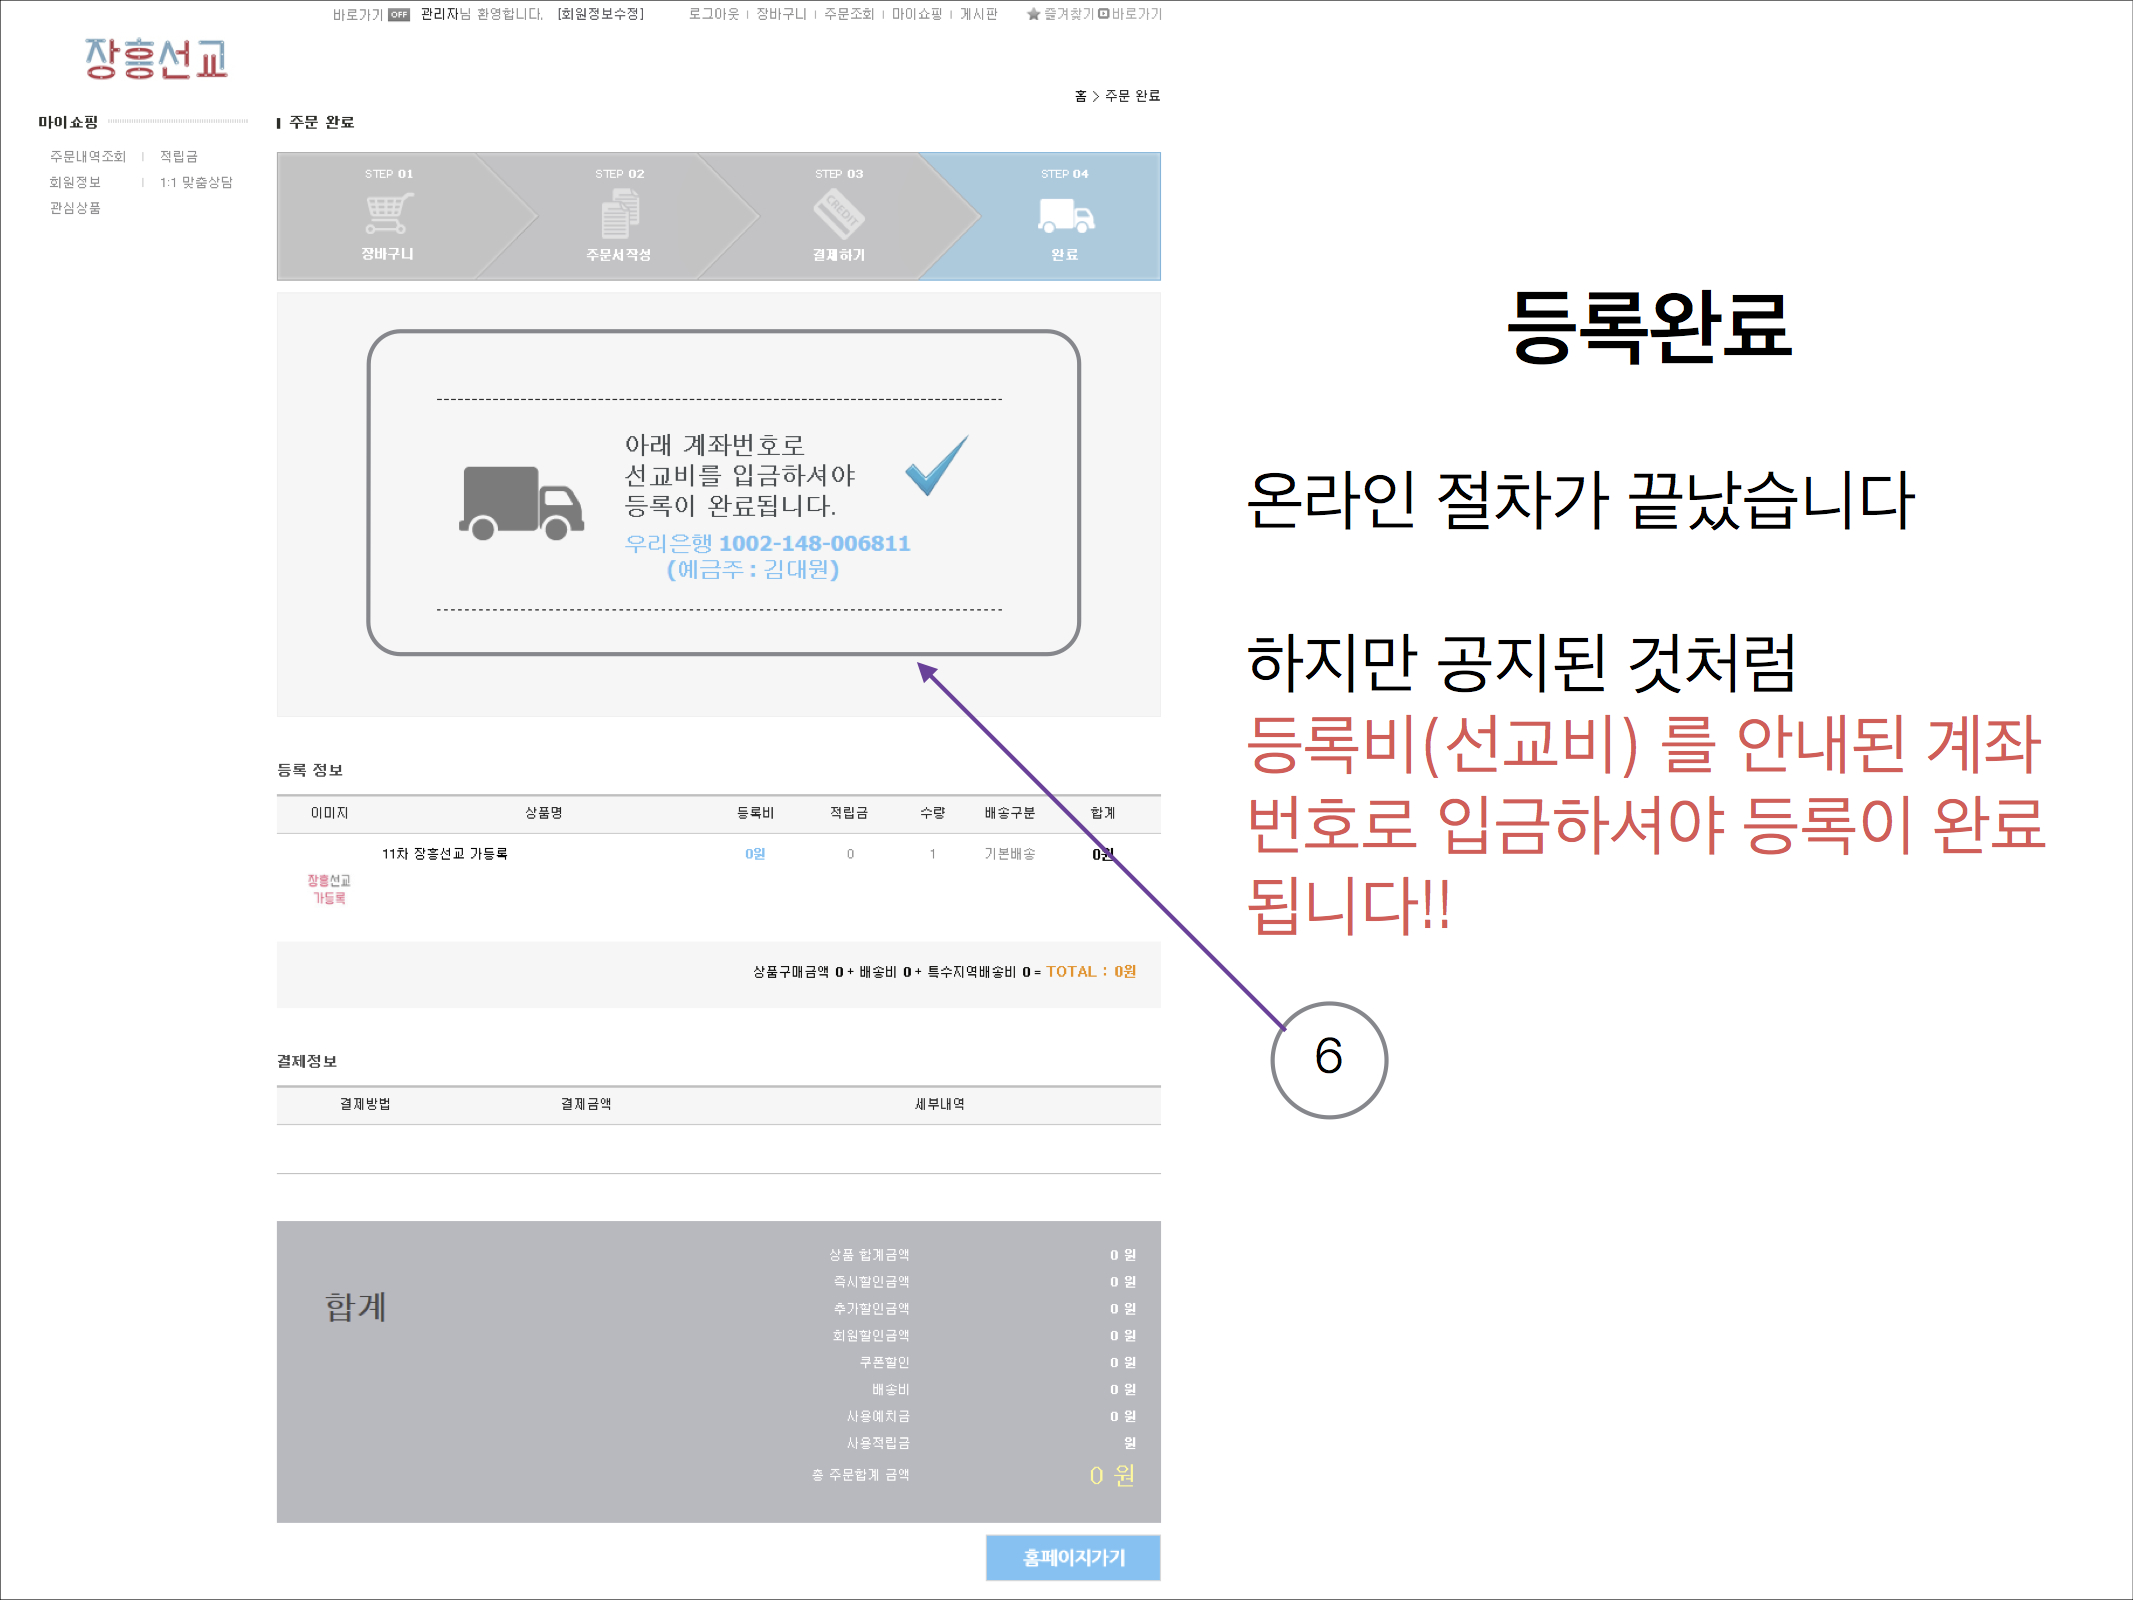
Task: Click the delivery truck icon in STEP 04
Action: pyautogui.click(x=1065, y=215)
